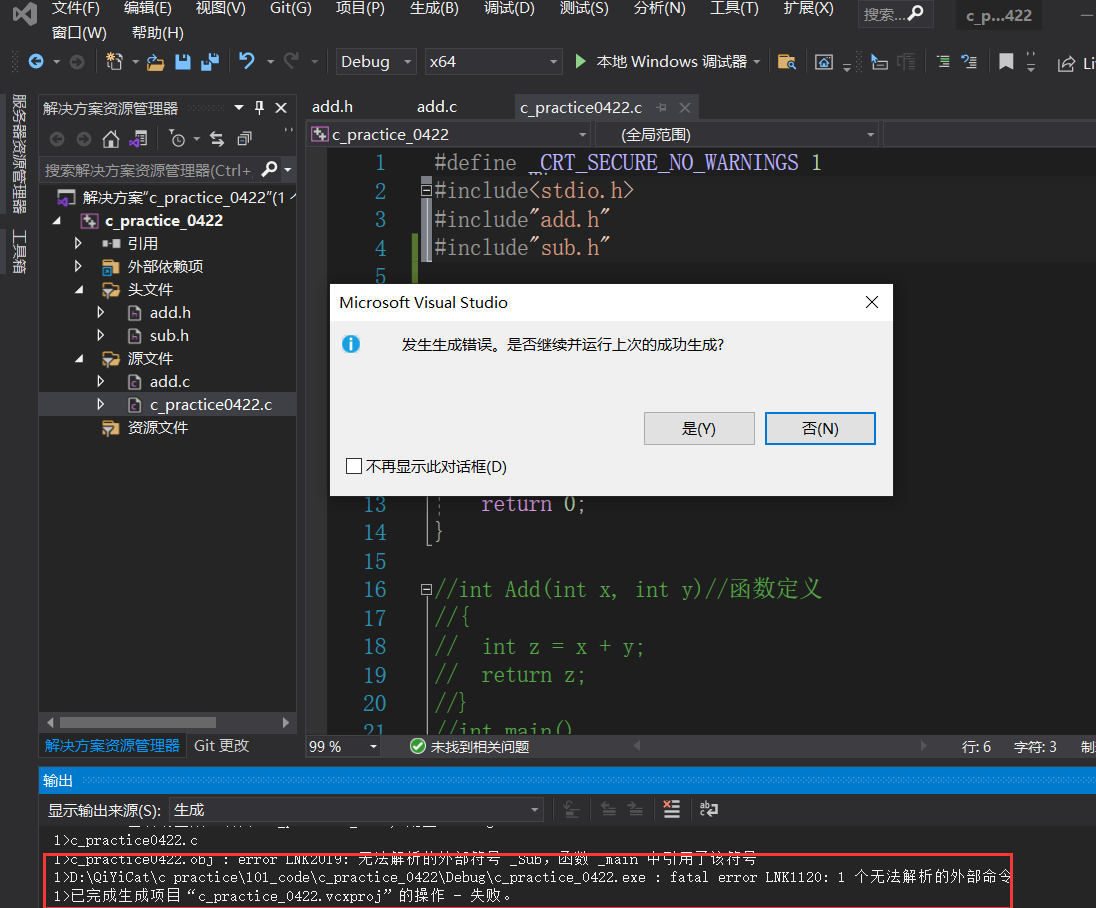
Task: Check the don't show this dialog again box
Action: tap(354, 466)
